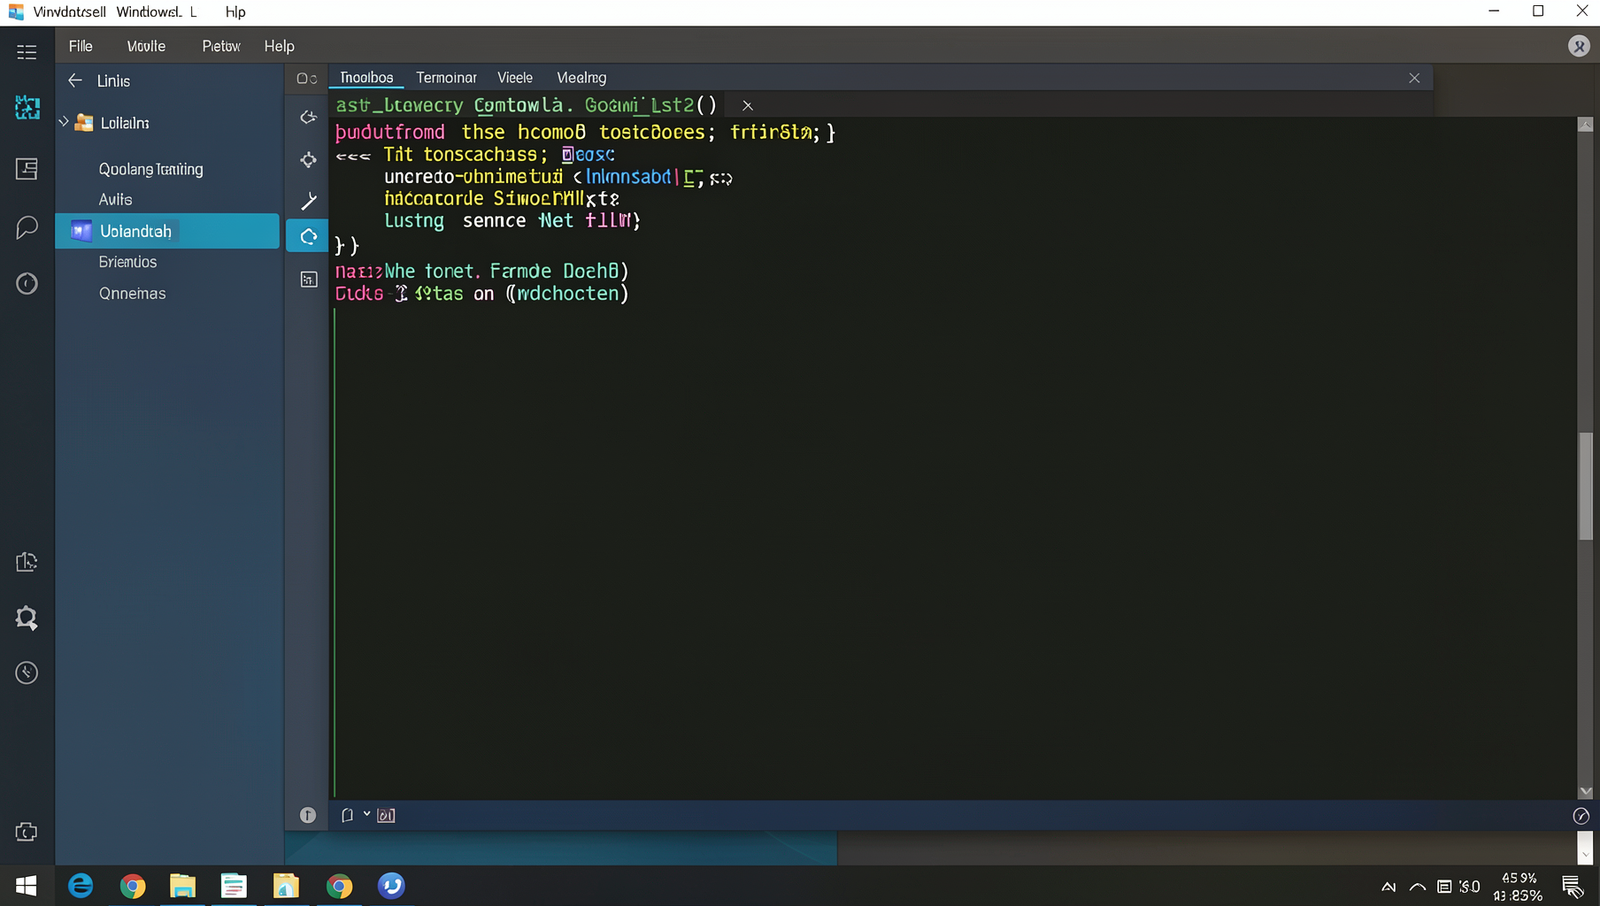Click the taskbar clock showing 45 9%
The height and width of the screenshot is (906, 1600).
[1518, 887]
